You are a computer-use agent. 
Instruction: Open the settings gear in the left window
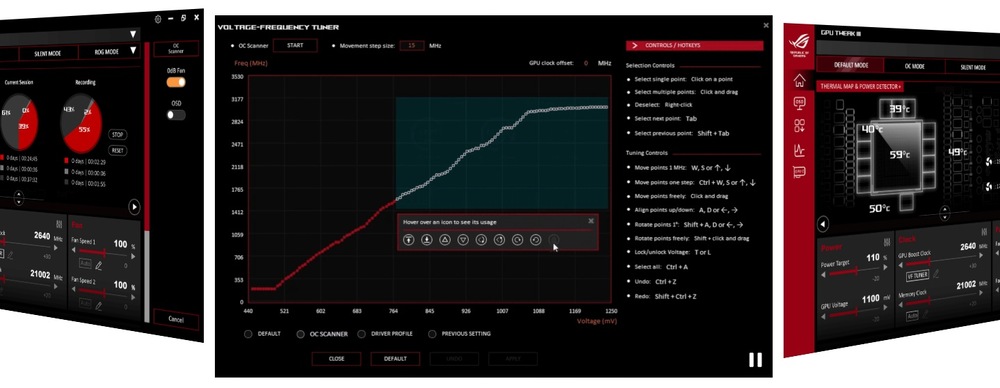(158, 19)
